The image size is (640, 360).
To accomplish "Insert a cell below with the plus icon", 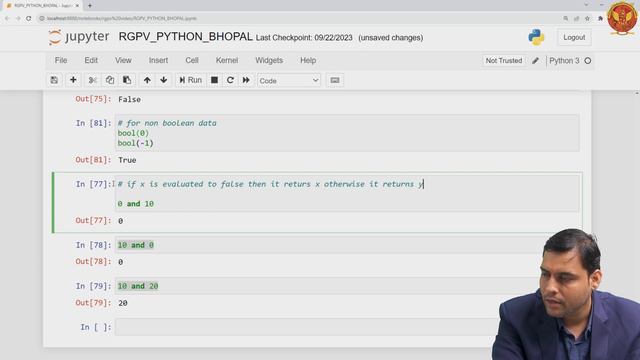I will pos(73,80).
